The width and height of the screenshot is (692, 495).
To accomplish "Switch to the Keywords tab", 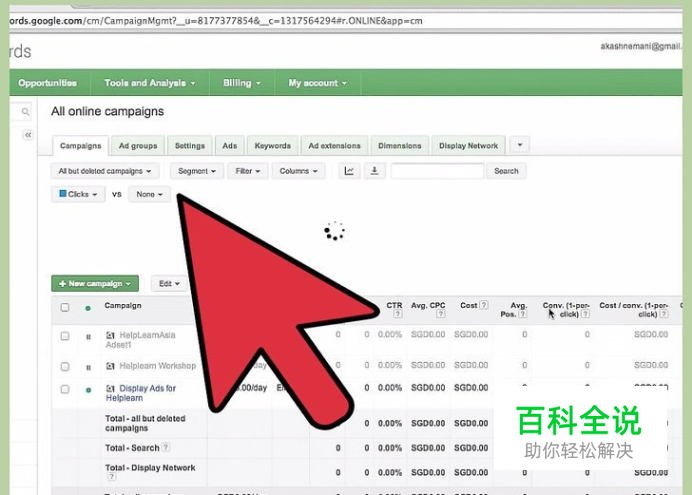I will click(x=272, y=146).
